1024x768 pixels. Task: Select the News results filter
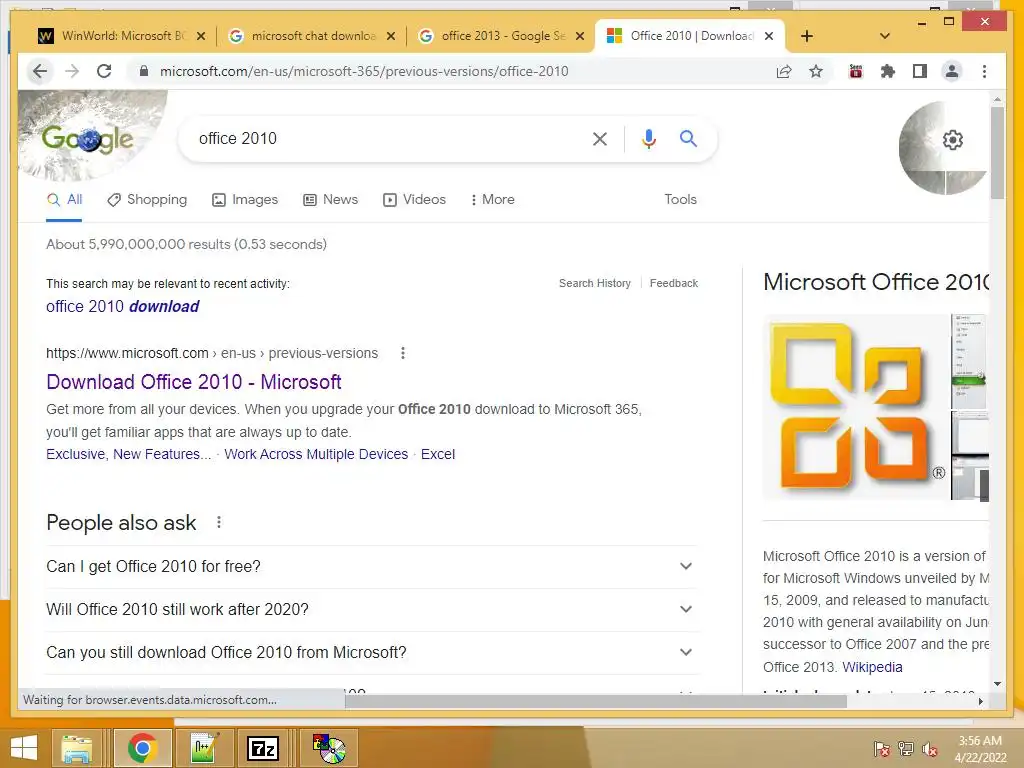[x=330, y=199]
